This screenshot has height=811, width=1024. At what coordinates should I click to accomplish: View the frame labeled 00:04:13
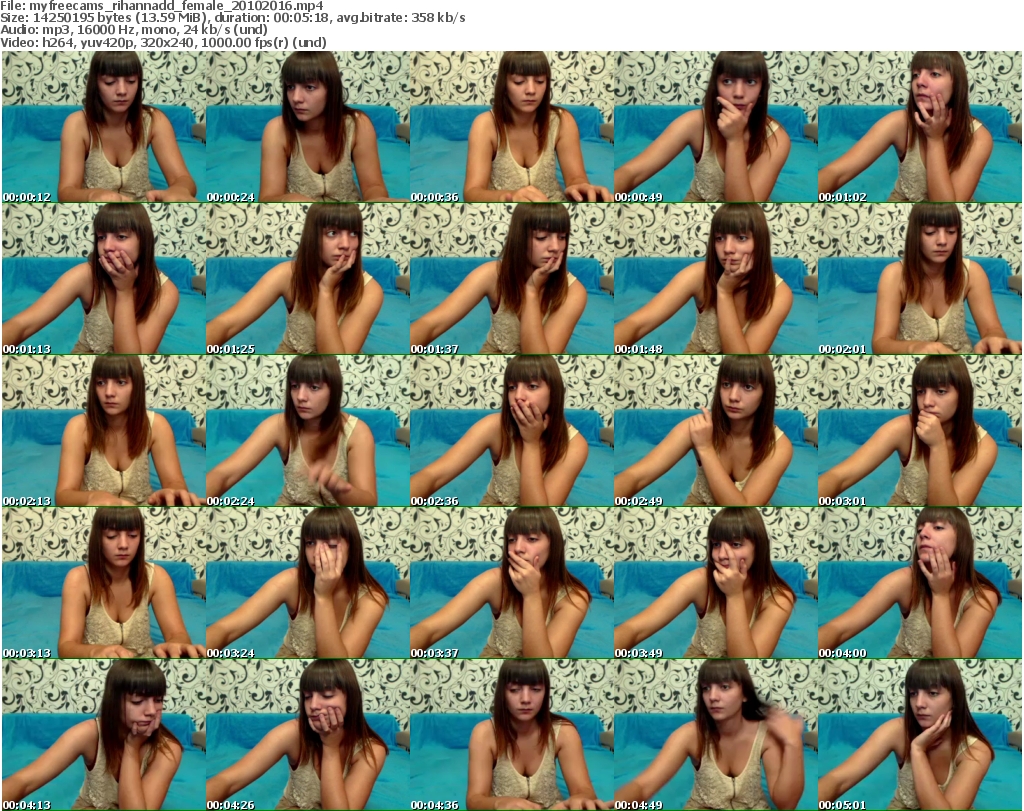pyautogui.click(x=104, y=735)
